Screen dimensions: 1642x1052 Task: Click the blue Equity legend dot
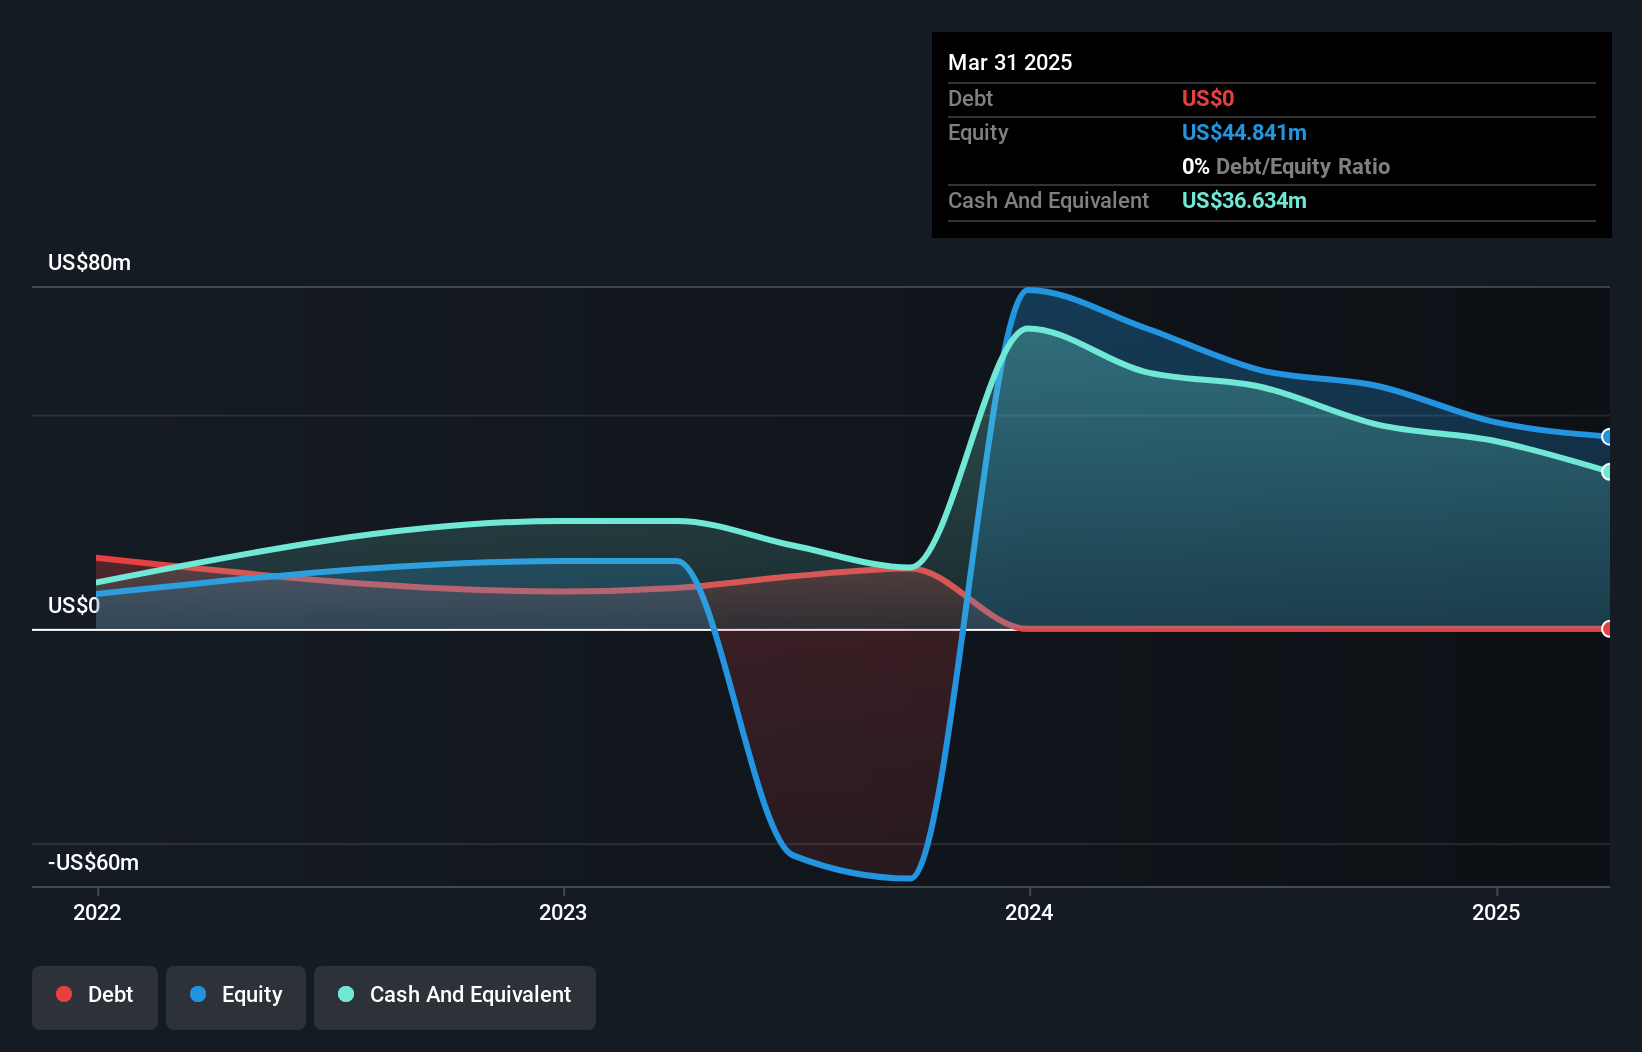198,994
